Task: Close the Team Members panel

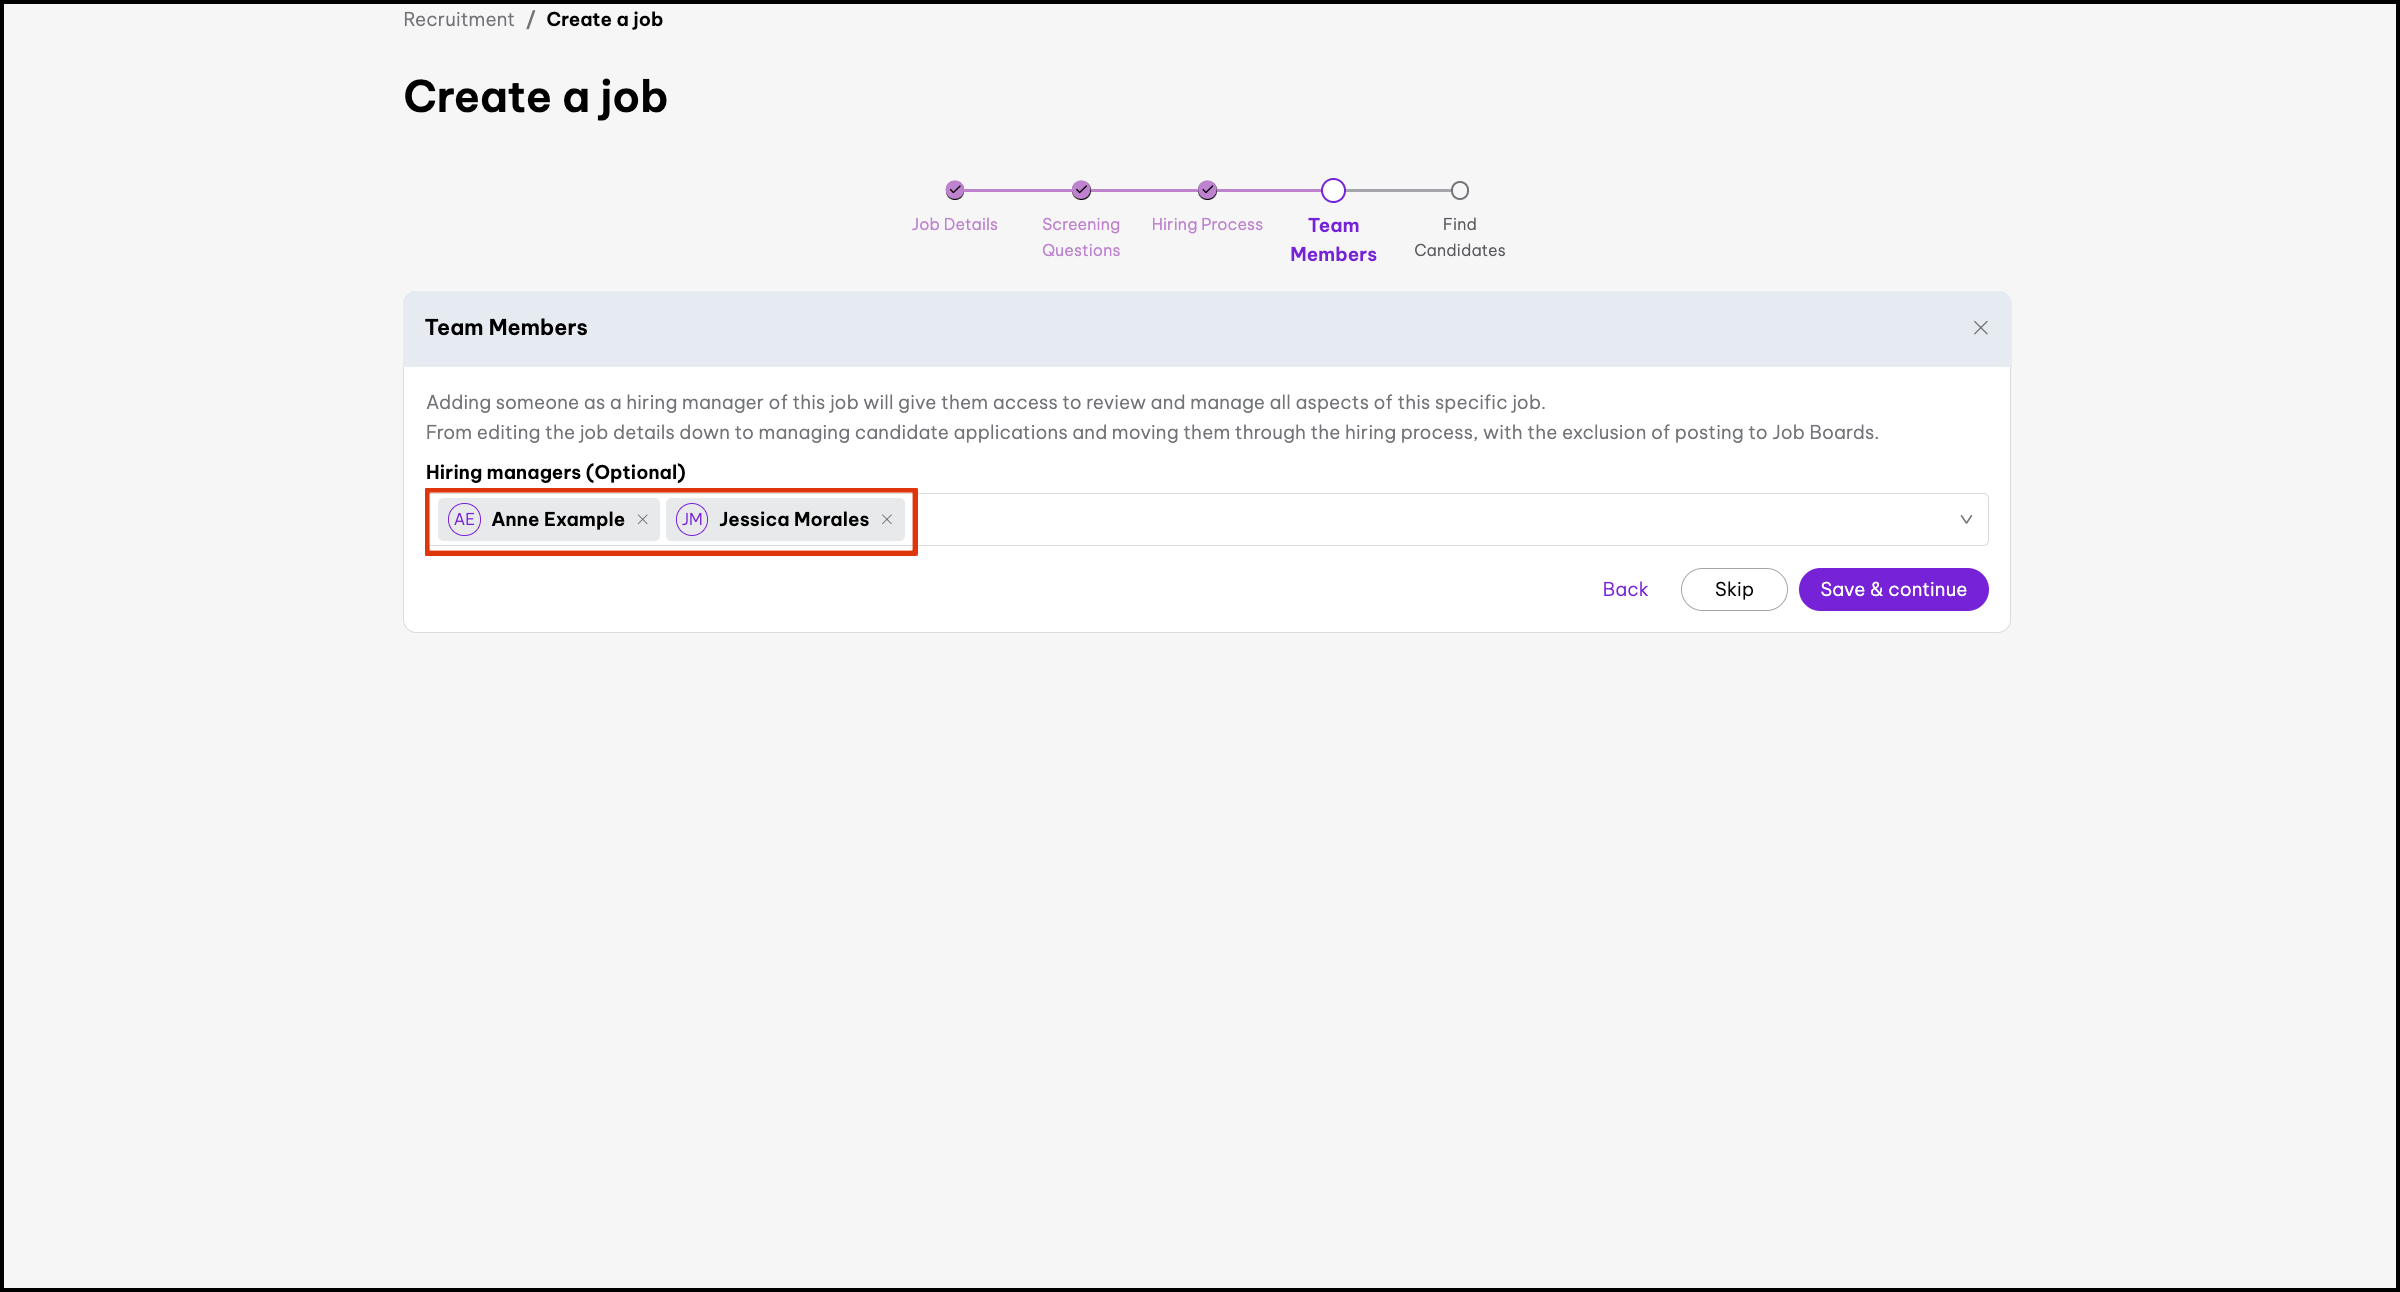Action: click(x=1980, y=328)
